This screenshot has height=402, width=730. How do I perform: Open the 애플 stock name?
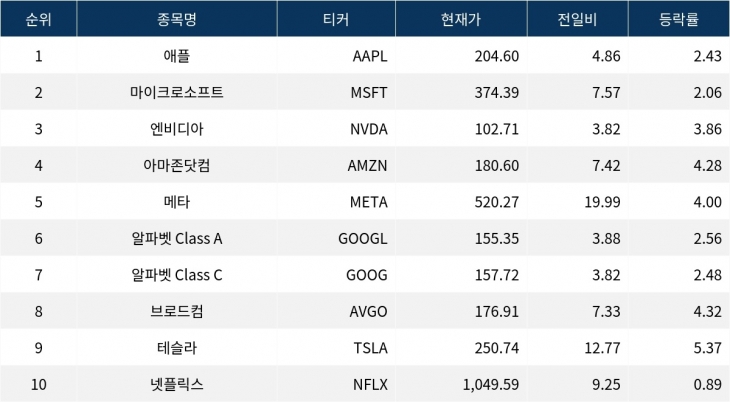(x=176, y=56)
